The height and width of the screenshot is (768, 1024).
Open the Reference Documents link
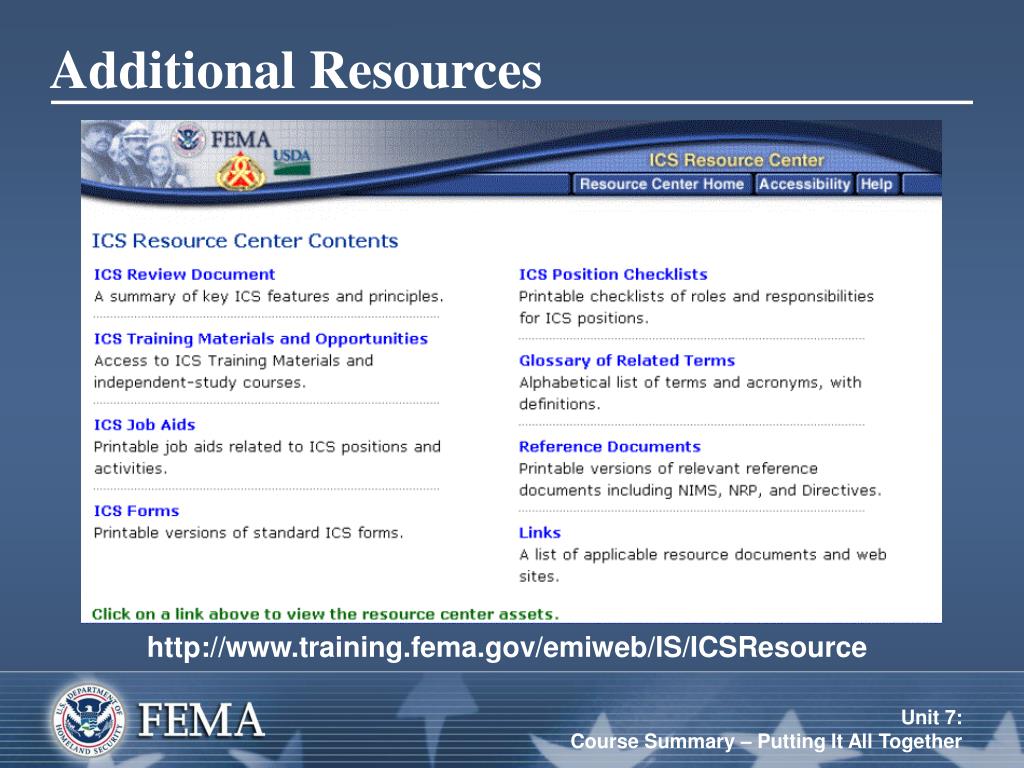tap(609, 447)
